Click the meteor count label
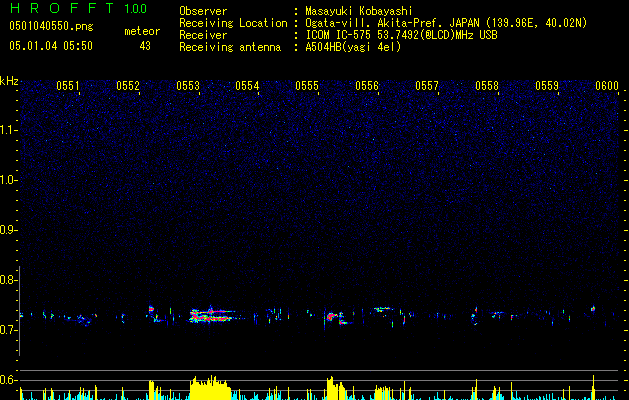This screenshot has height=400, width=629. tap(142, 31)
